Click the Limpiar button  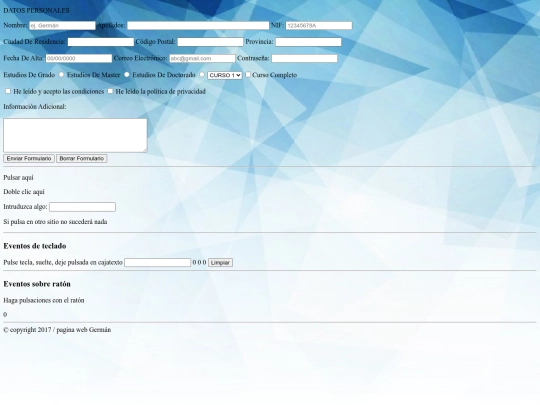(220, 262)
